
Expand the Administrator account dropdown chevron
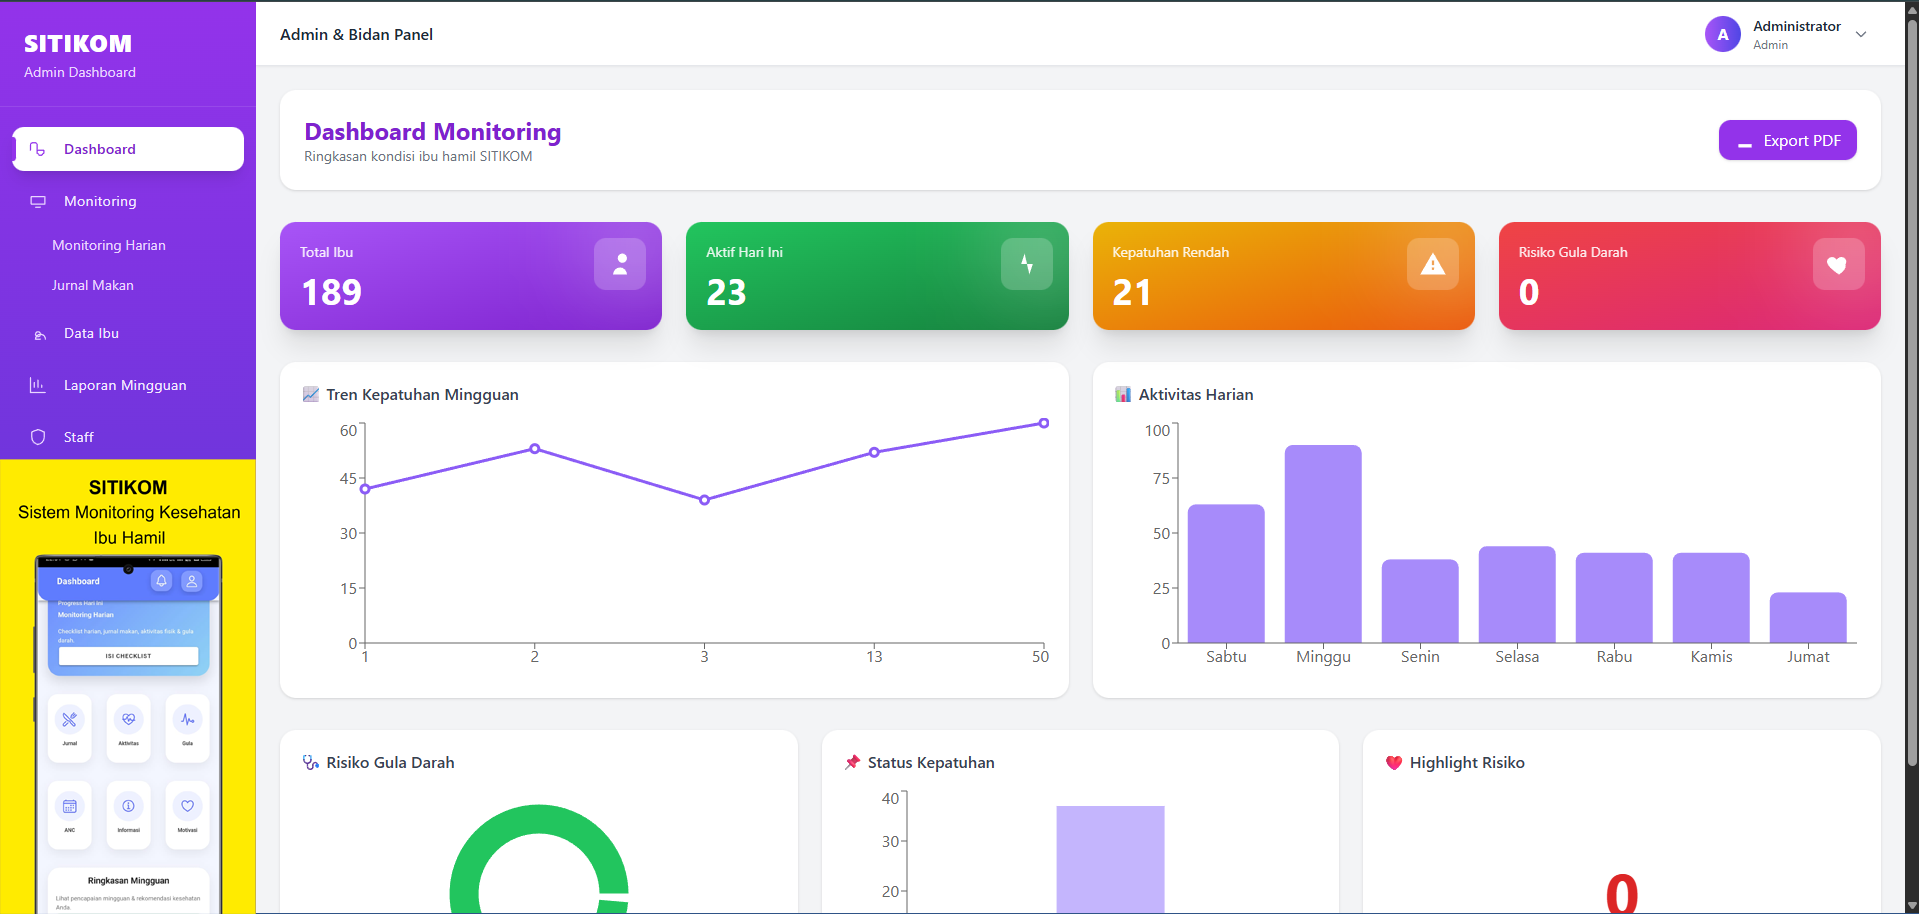(x=1861, y=34)
